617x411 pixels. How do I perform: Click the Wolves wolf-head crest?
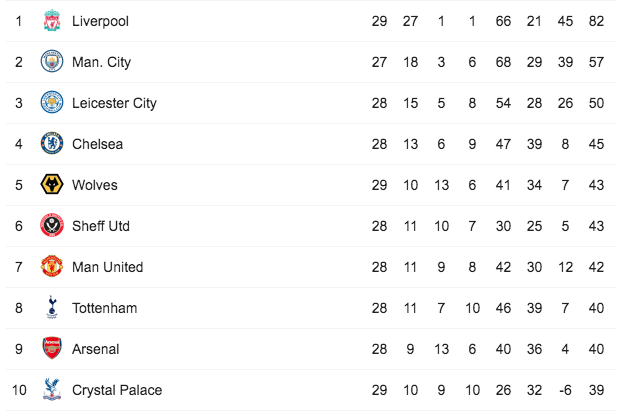52,184
